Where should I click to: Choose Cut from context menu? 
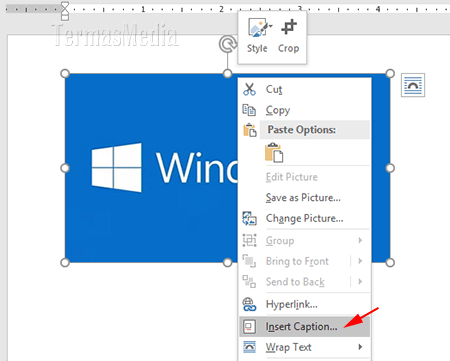pos(304,89)
